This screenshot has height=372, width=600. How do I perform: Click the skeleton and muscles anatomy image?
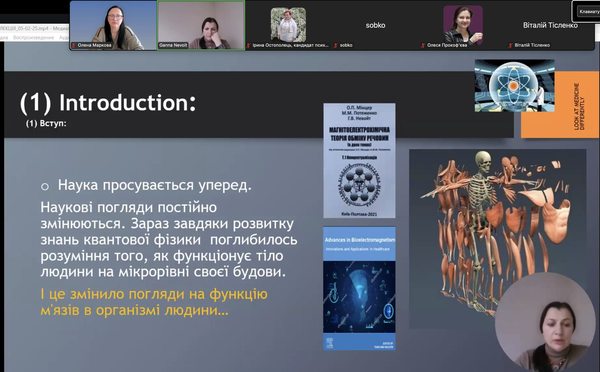tap(497, 239)
